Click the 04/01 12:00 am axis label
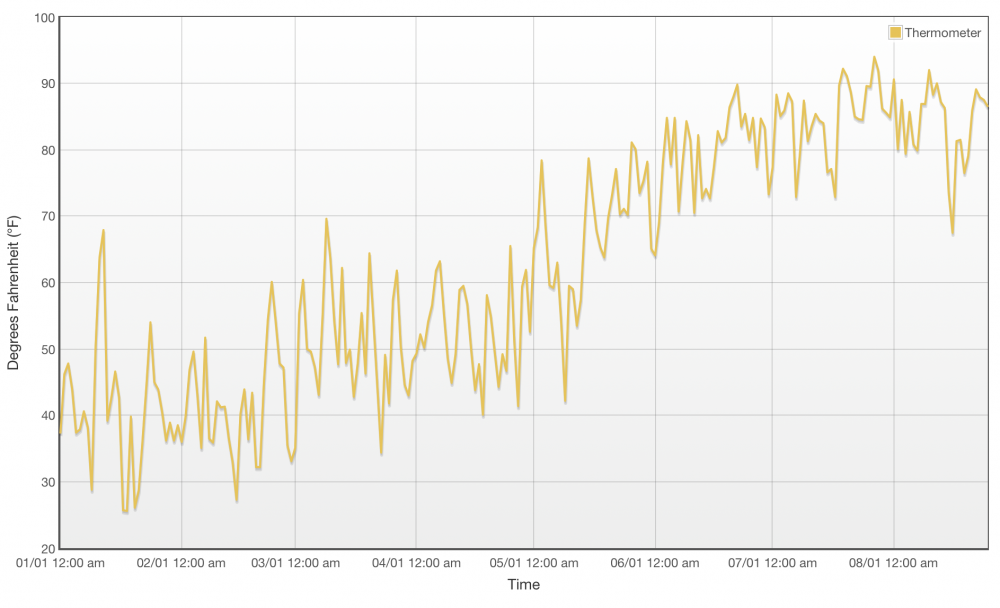1000x608 pixels. coord(416,563)
